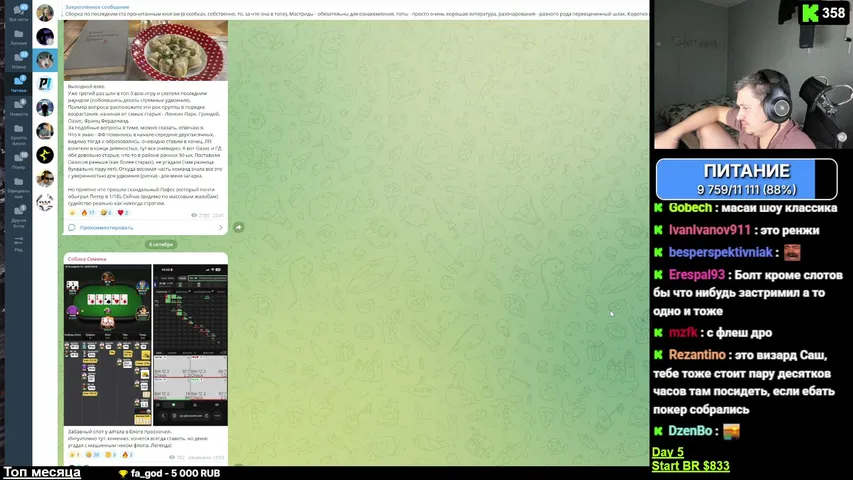853x480 pixels.
Task: Click the share arrow beside first post
Action: coord(239,227)
